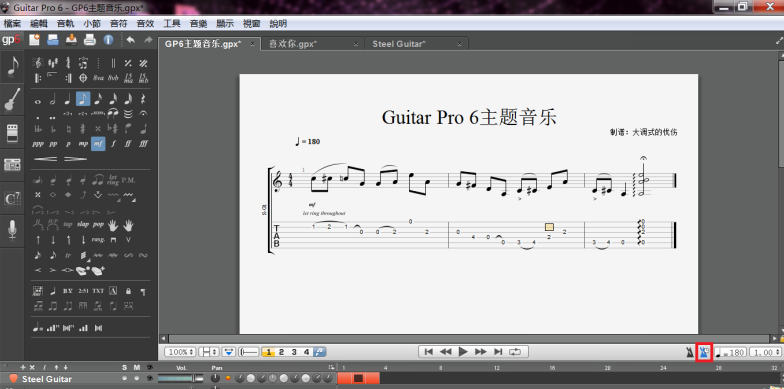784x389 pixels.
Task: Click the undo arrow icon
Action: (130, 40)
